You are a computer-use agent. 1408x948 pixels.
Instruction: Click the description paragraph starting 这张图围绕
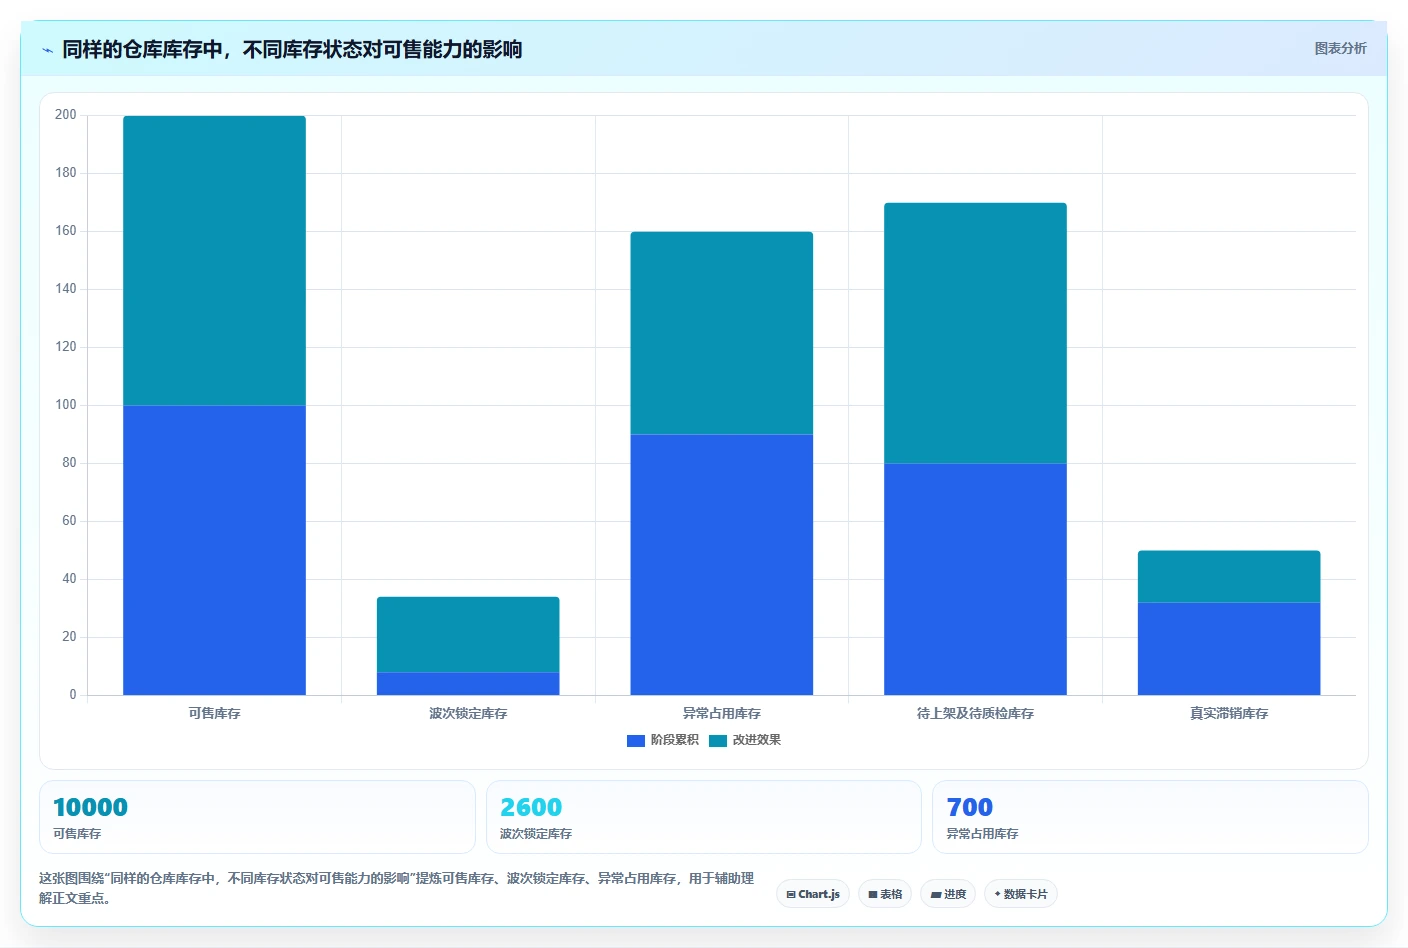pos(396,888)
